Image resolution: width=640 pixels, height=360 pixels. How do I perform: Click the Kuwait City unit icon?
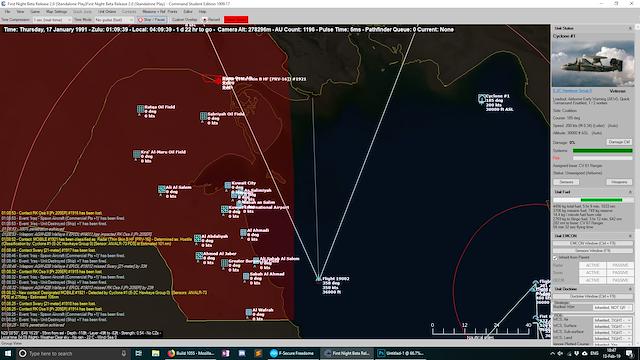click(228, 186)
